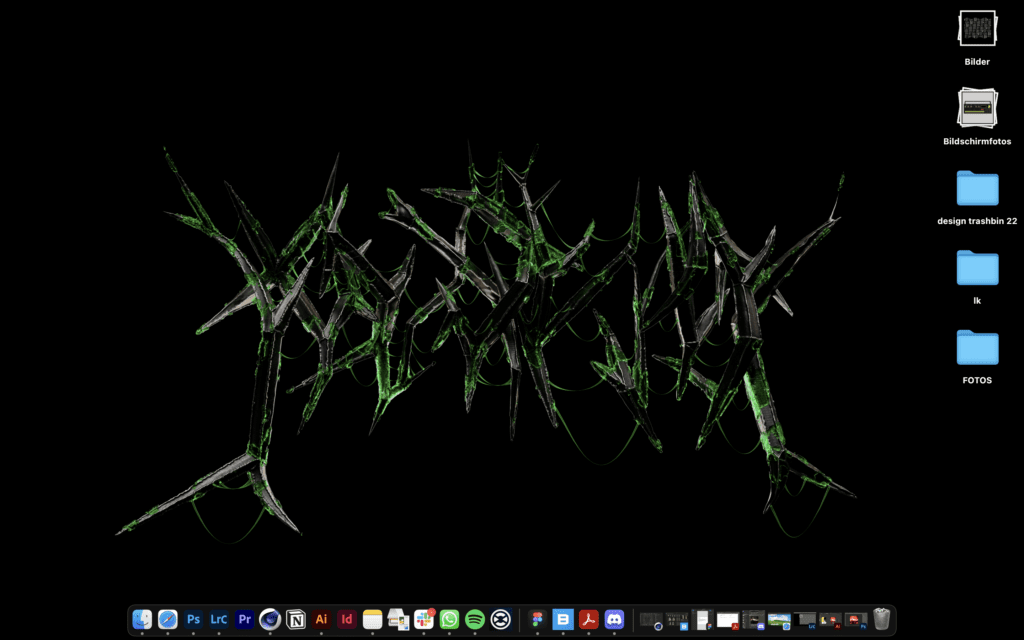Open the Notion app
Viewport: 1024px width, 640px height.
coord(296,620)
